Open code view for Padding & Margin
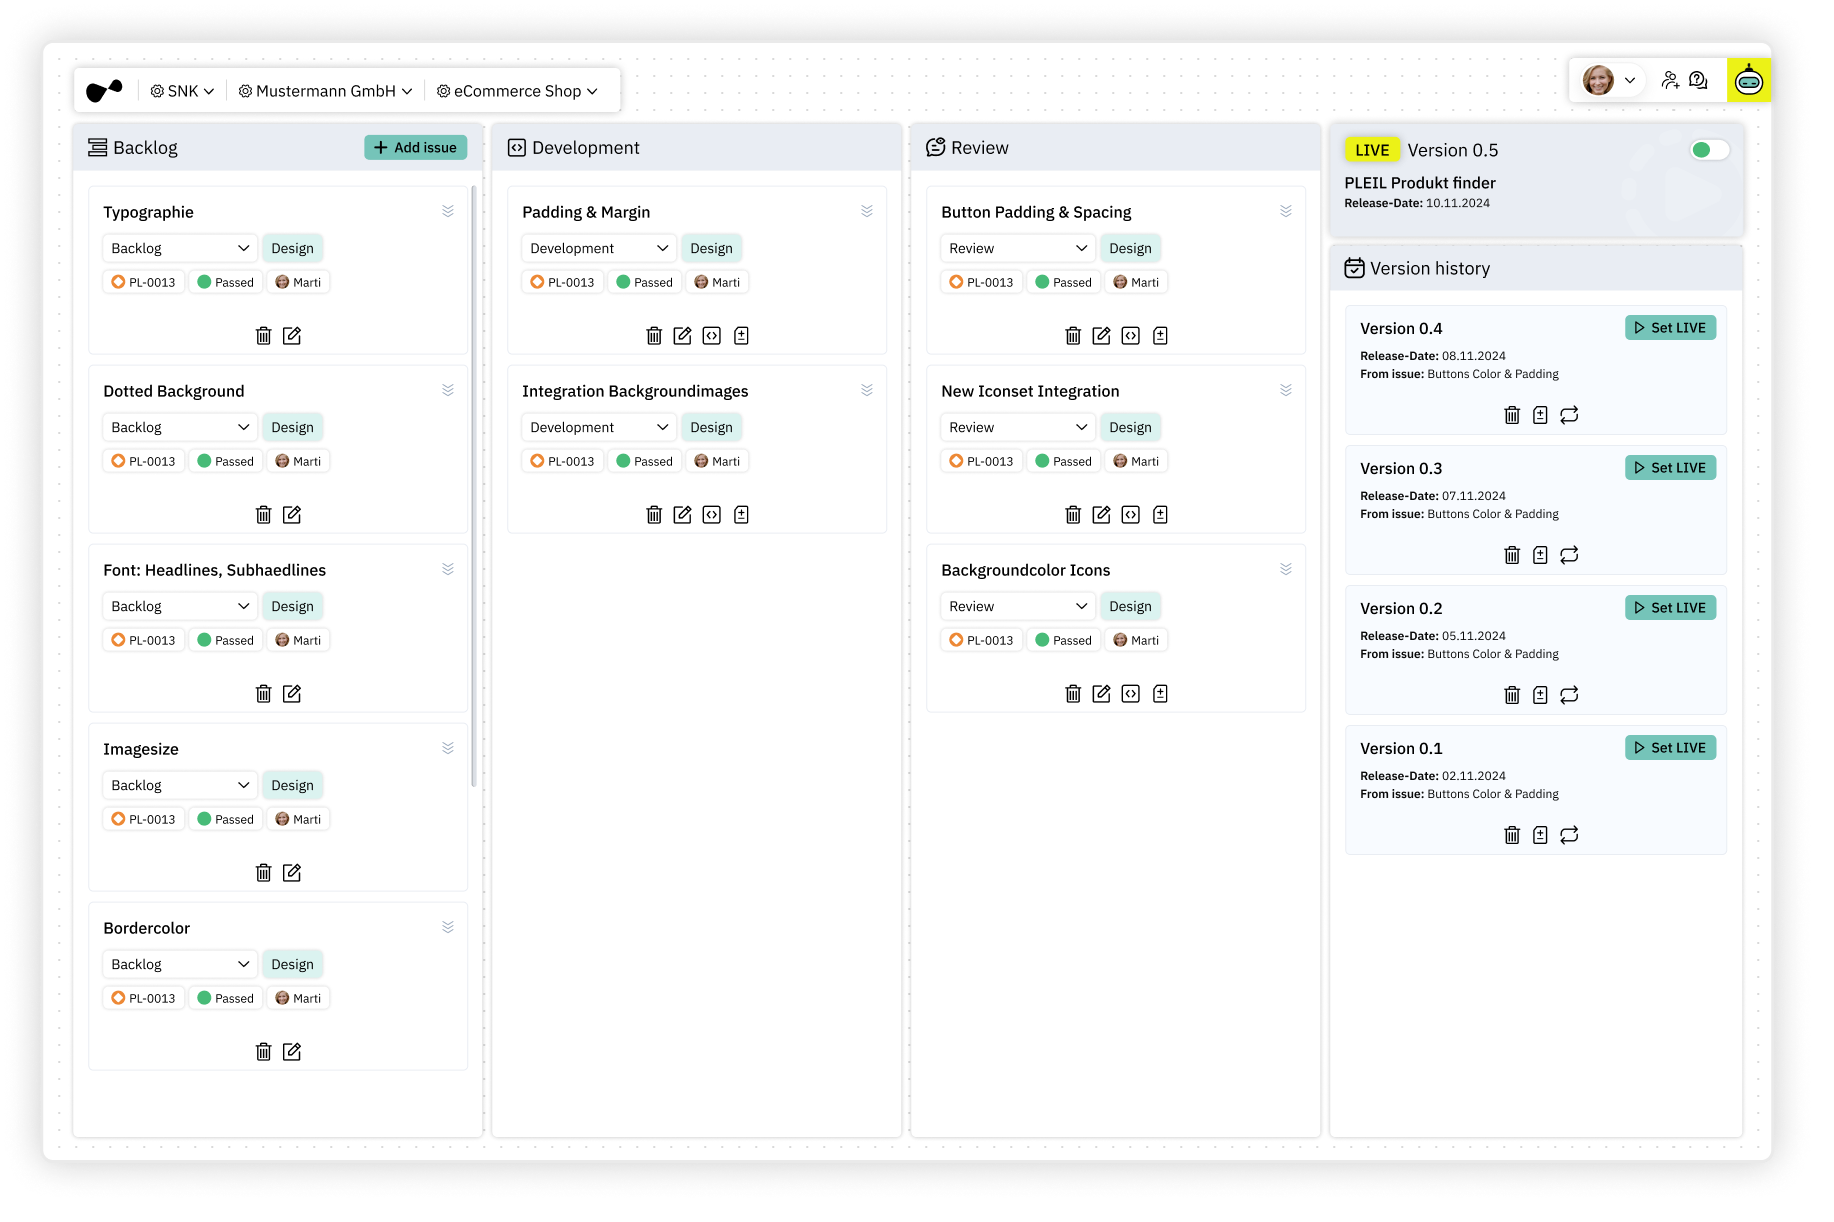1834x1222 pixels. point(711,336)
